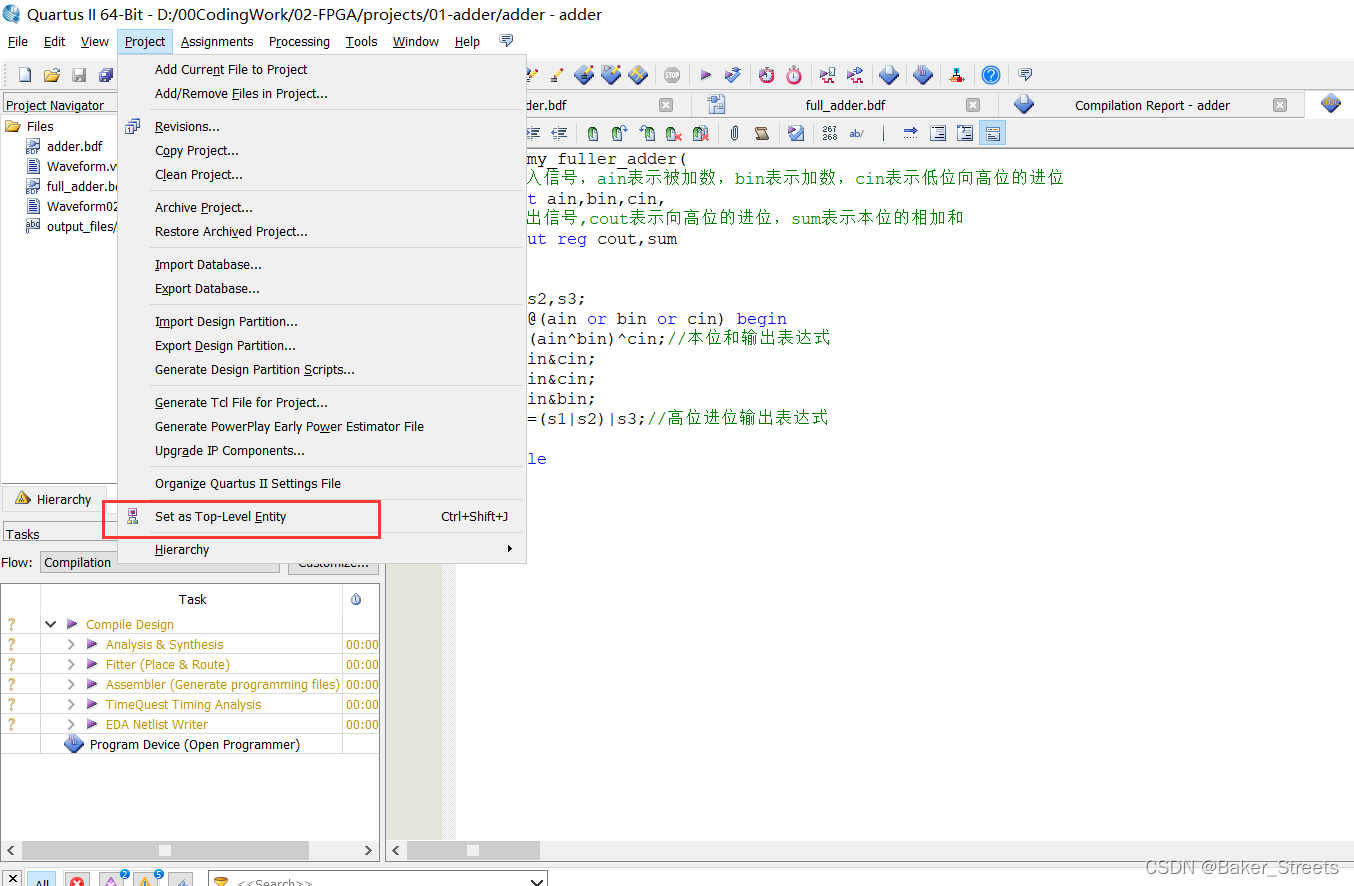Viewport: 1354px width, 886px height.
Task: Click the Analyze Current File check icon
Action: click(796, 133)
